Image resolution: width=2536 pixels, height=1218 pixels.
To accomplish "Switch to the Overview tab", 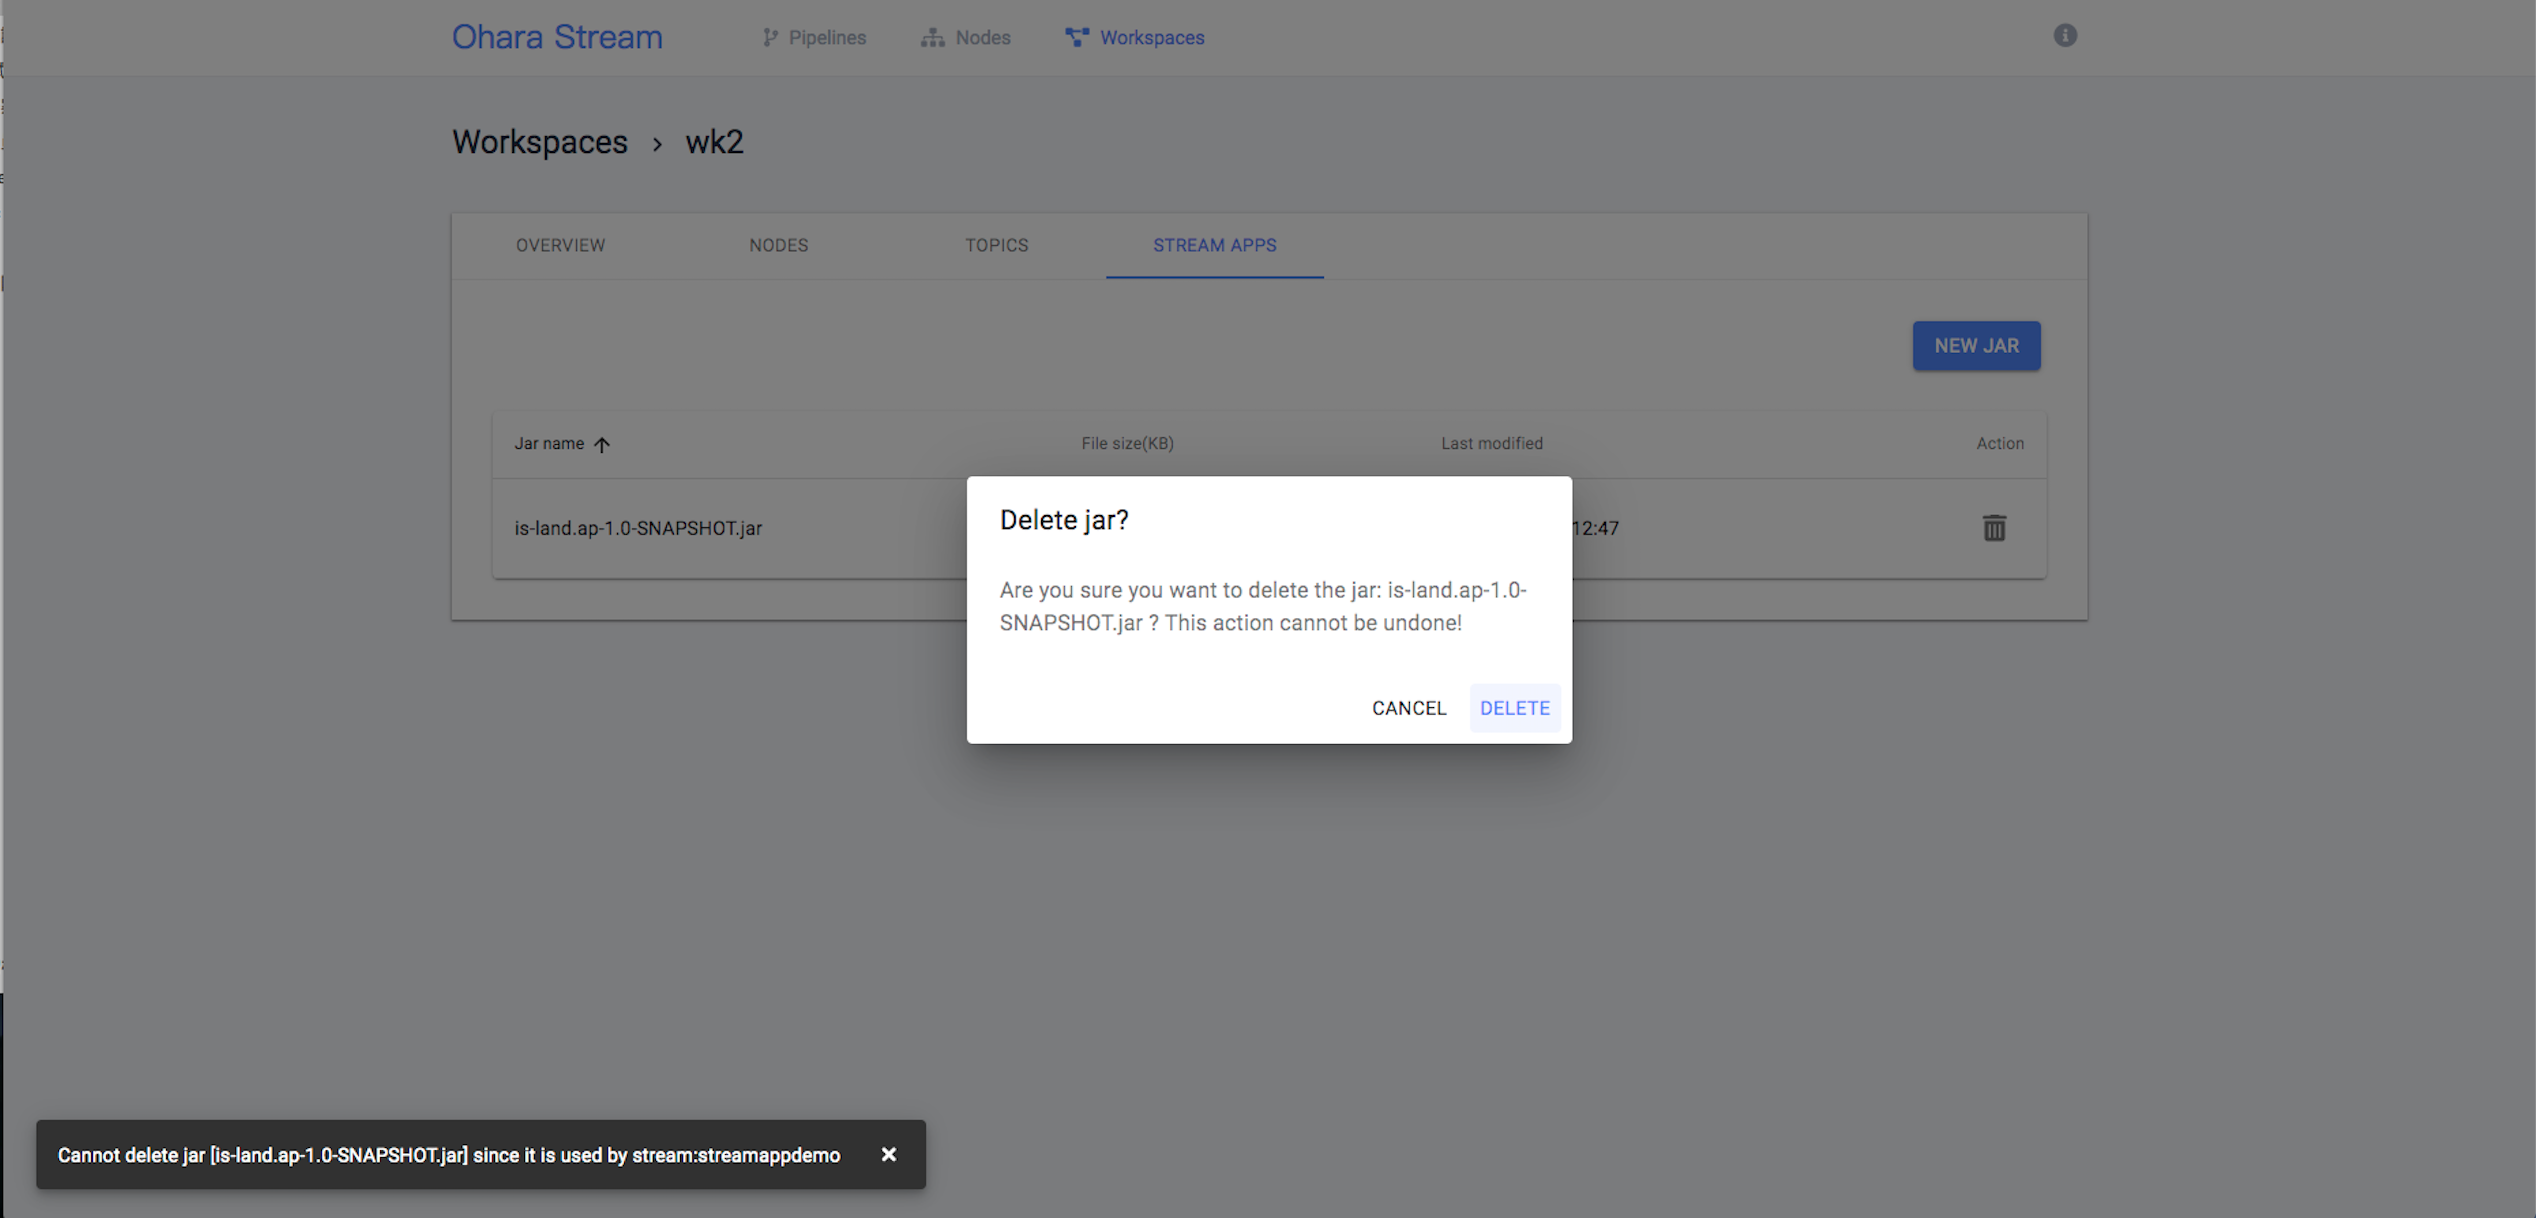I will [560, 245].
